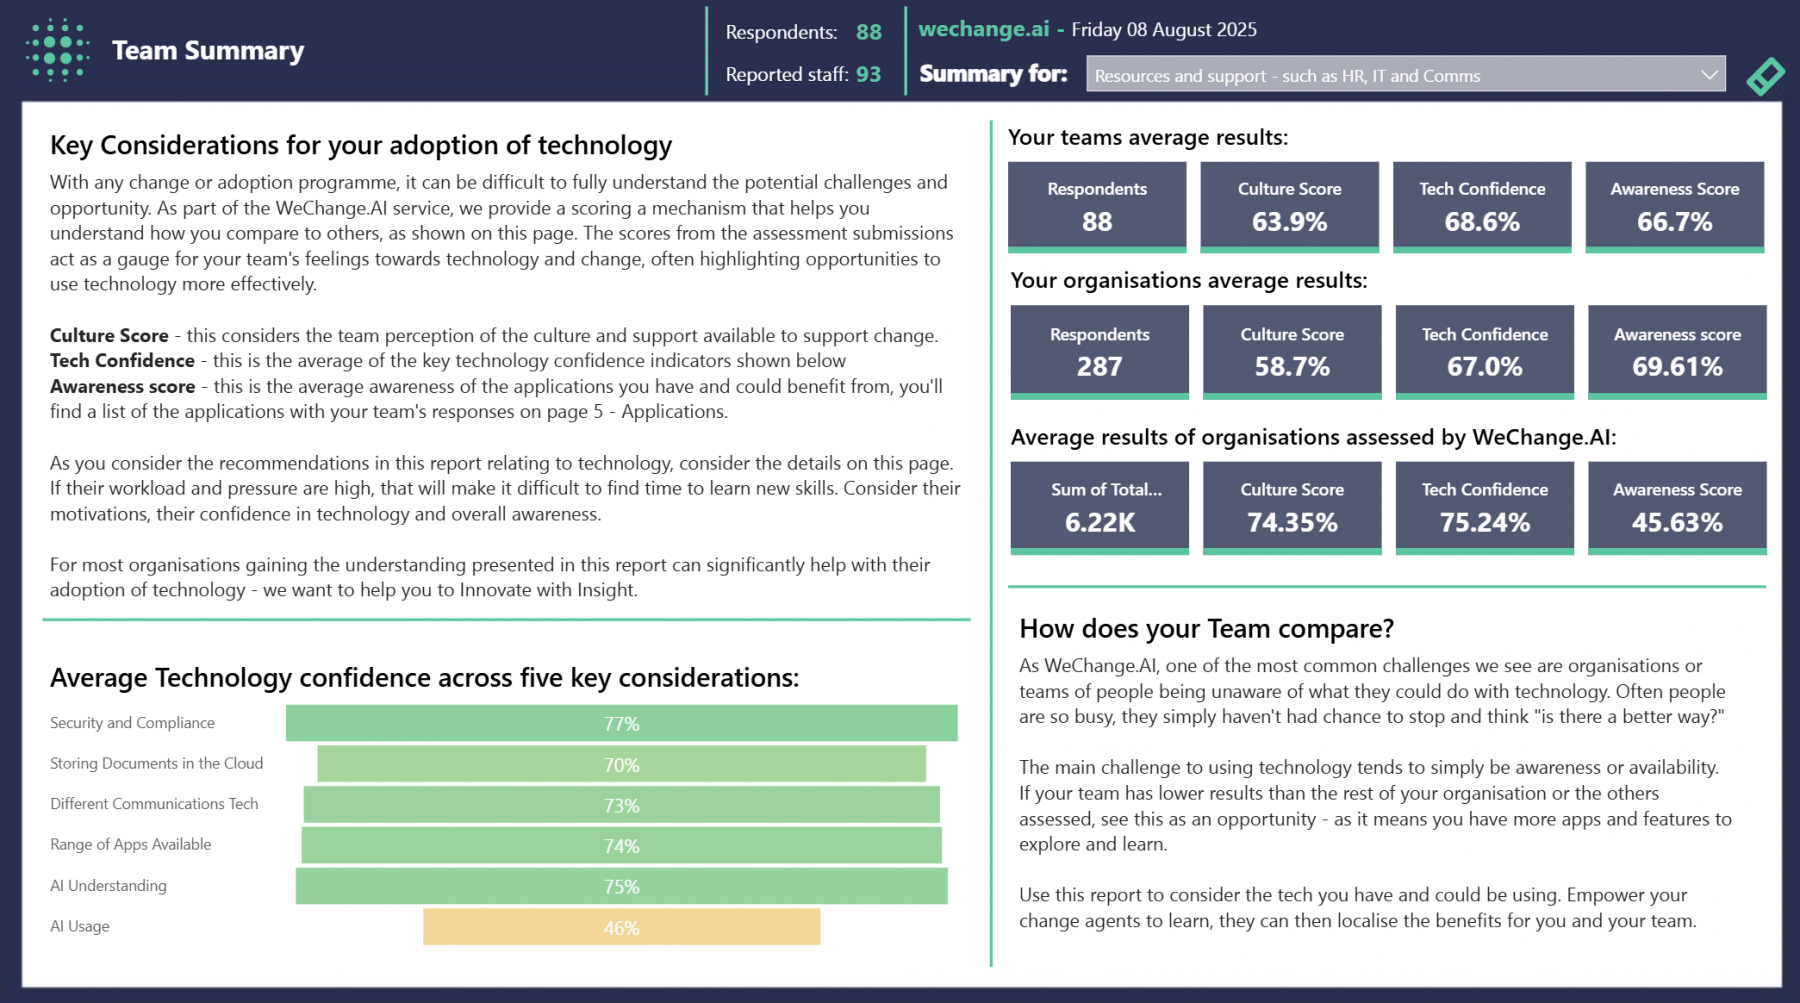The height and width of the screenshot is (1003, 1800).
Task: Click the team Awareness Score 66.7% card
Action: click(x=1674, y=206)
